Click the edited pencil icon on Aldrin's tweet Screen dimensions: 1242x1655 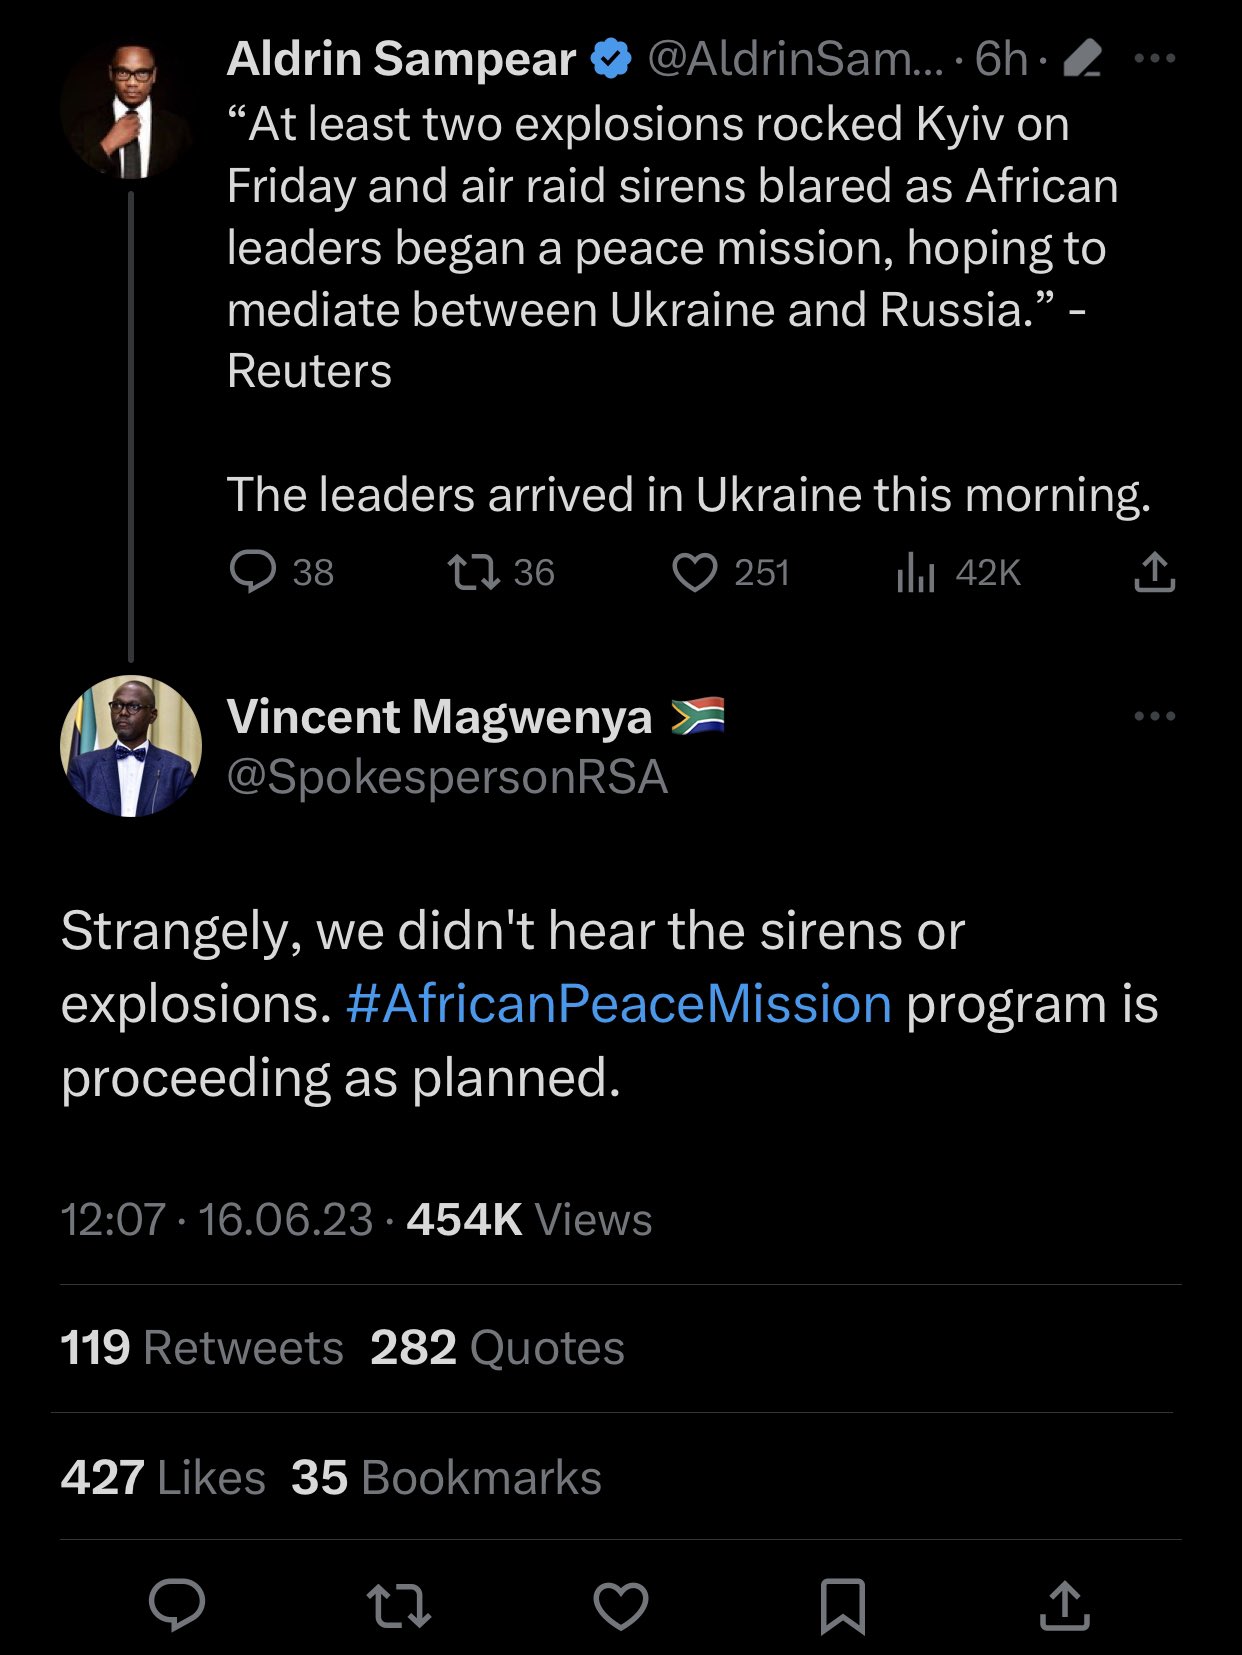(x=1082, y=59)
